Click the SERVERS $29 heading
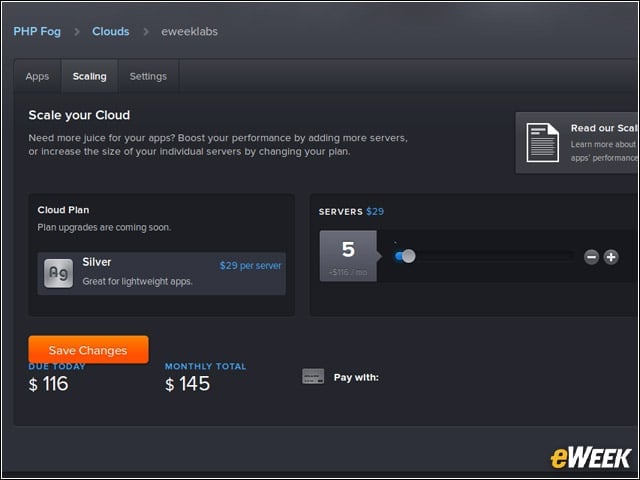 point(351,211)
